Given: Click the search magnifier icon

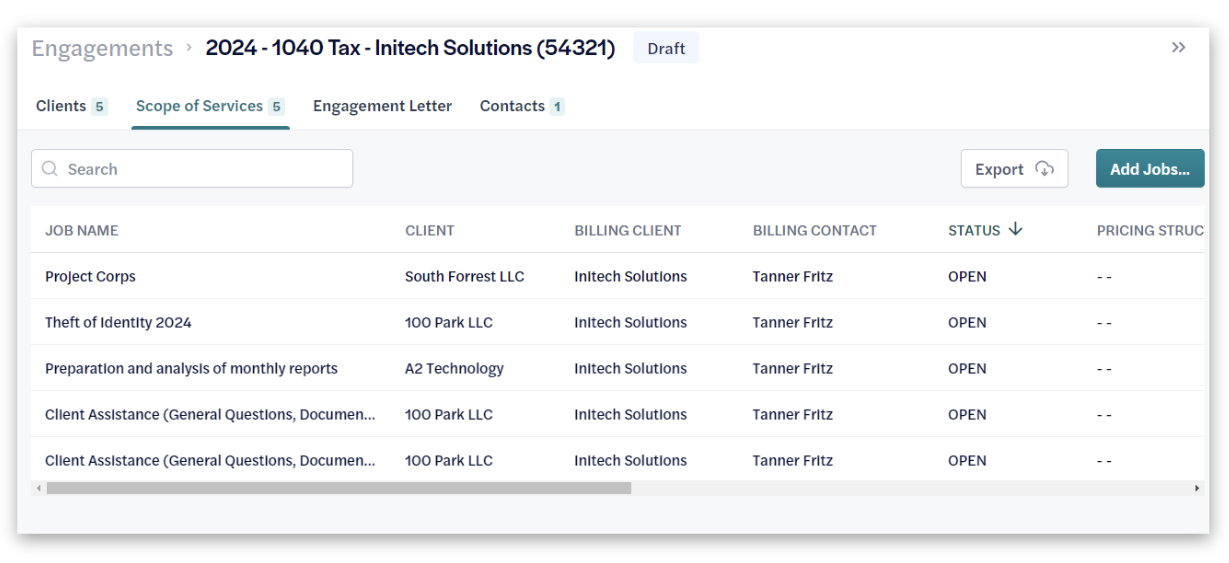Looking at the screenshot, I should tap(50, 169).
